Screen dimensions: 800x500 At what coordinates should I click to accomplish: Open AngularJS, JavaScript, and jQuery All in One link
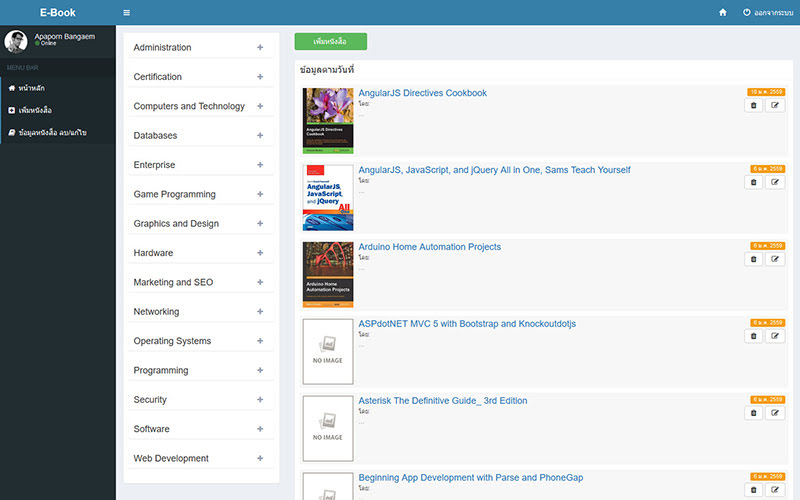click(494, 170)
